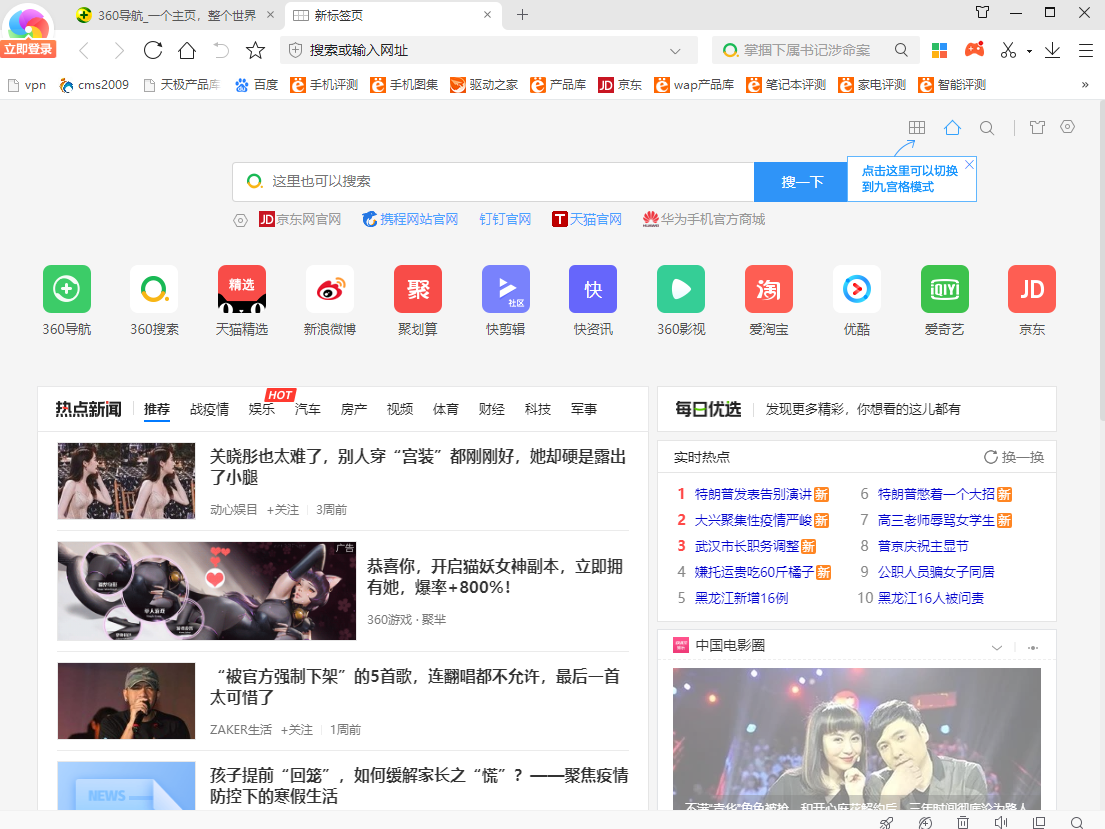Open the 百度 bookmark
Screen dimensions: 1105x829
[257, 85]
